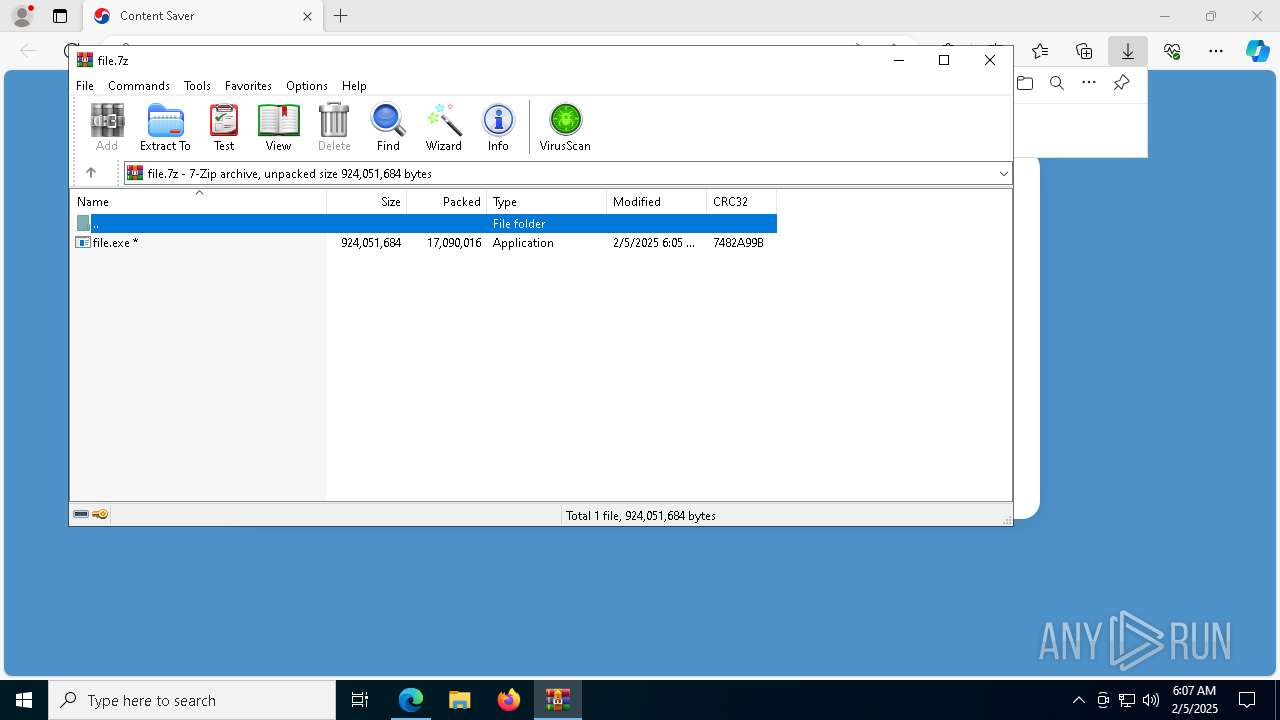Click more options ellipsis in downloads panel

(x=1089, y=83)
